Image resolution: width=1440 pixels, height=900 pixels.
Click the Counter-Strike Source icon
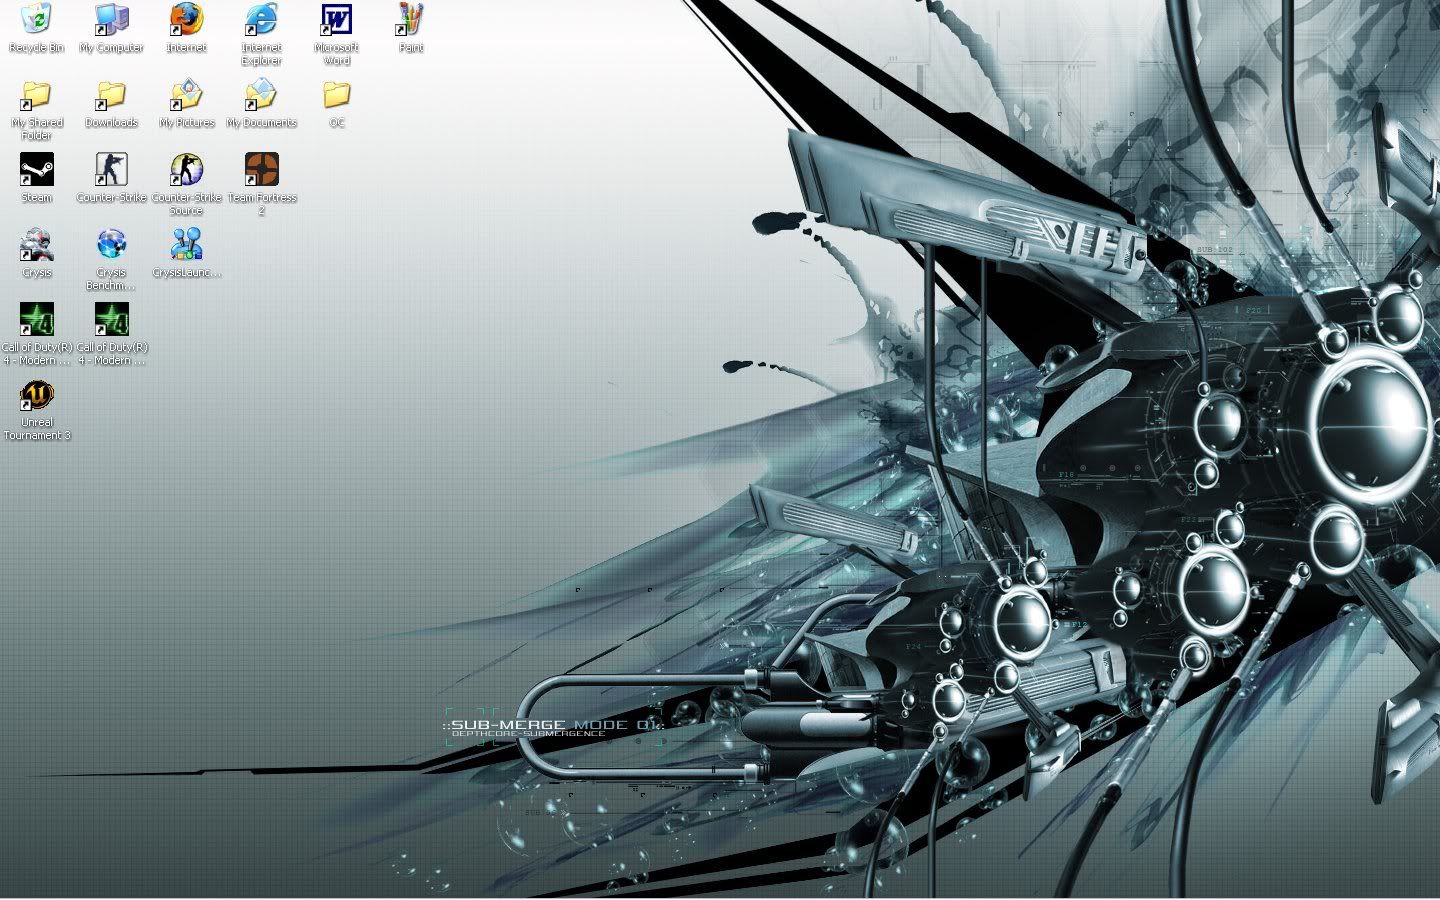click(186, 170)
